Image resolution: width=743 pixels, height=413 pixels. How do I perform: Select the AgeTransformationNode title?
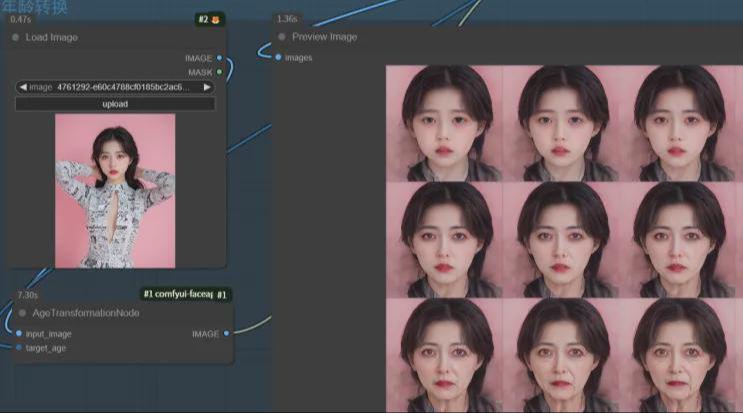pyautogui.click(x=86, y=313)
